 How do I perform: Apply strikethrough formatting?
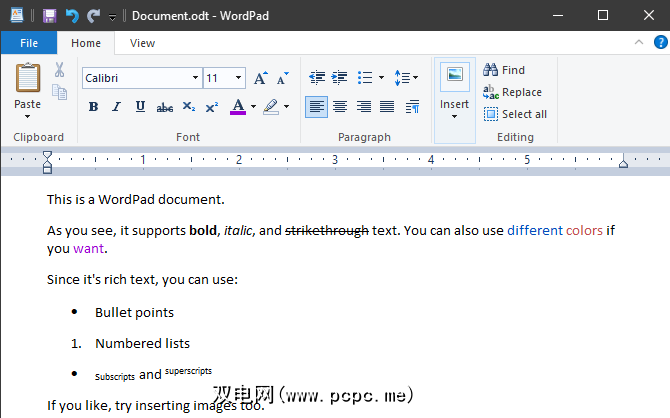pos(164,107)
